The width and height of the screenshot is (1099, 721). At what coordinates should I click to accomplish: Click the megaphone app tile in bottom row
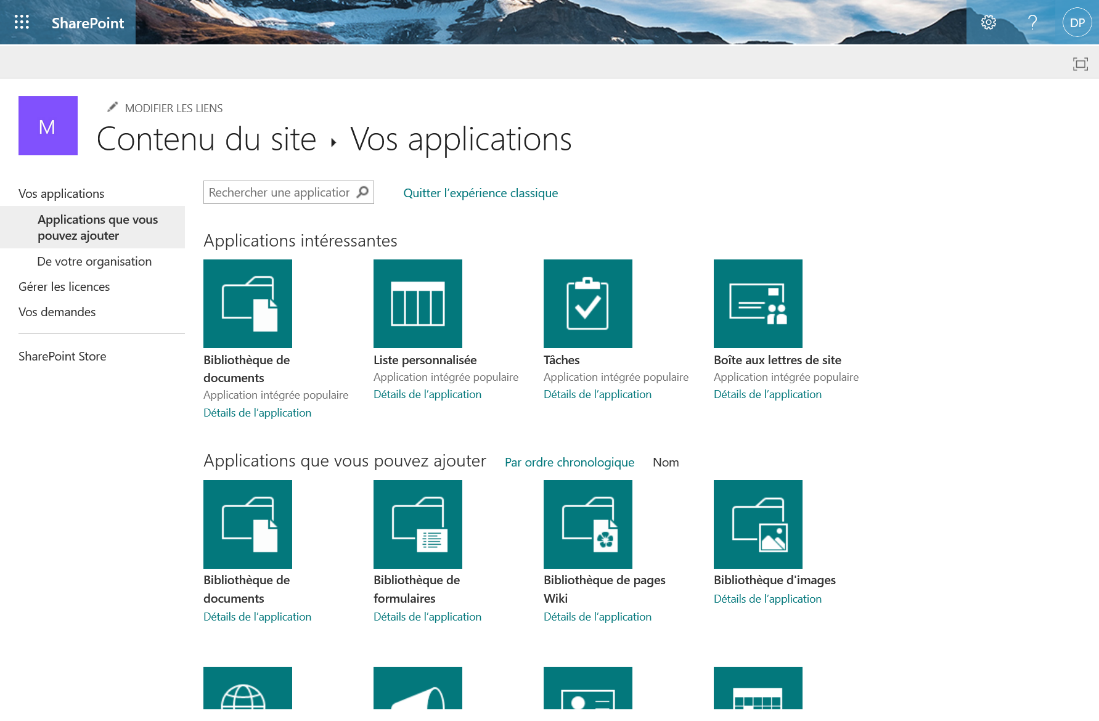[418, 688]
